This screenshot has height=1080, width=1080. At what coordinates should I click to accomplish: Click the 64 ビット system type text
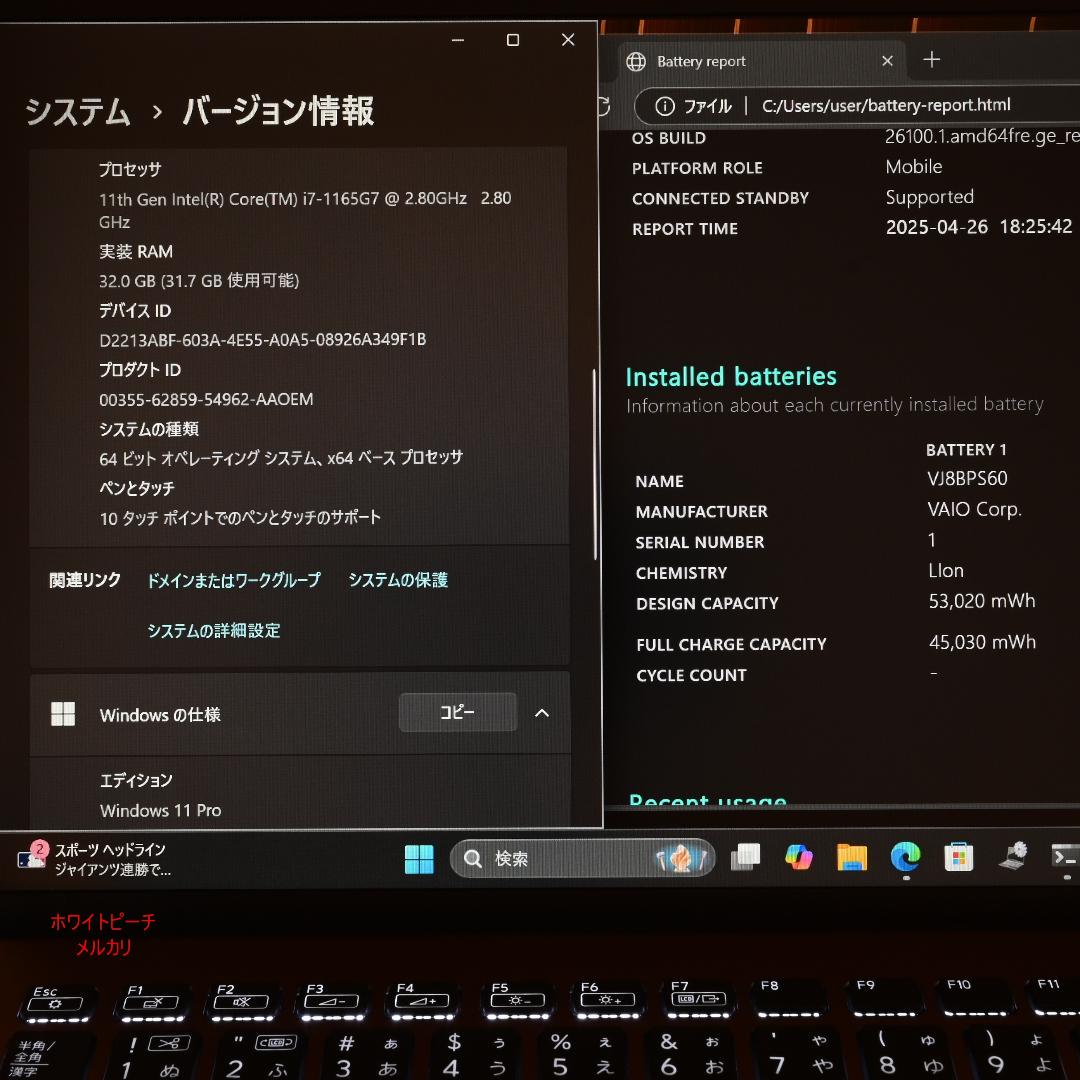point(281,457)
